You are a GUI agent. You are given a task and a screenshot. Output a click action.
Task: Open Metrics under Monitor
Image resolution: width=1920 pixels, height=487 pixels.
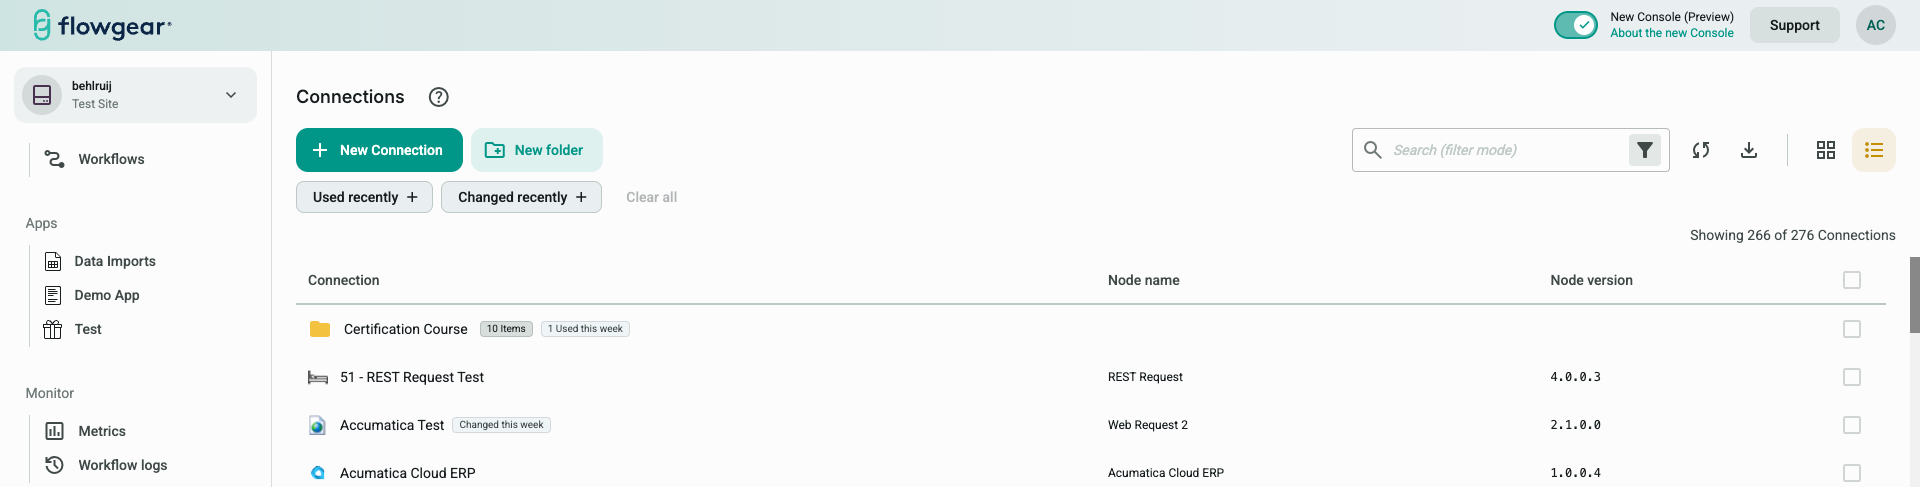tap(102, 431)
